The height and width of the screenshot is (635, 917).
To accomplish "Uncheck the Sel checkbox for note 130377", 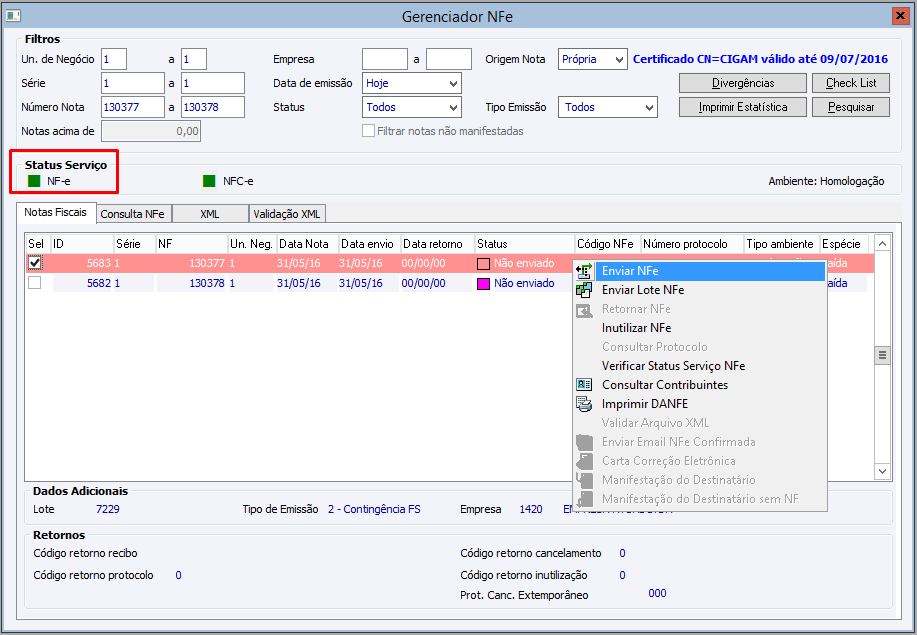I will pos(35,263).
